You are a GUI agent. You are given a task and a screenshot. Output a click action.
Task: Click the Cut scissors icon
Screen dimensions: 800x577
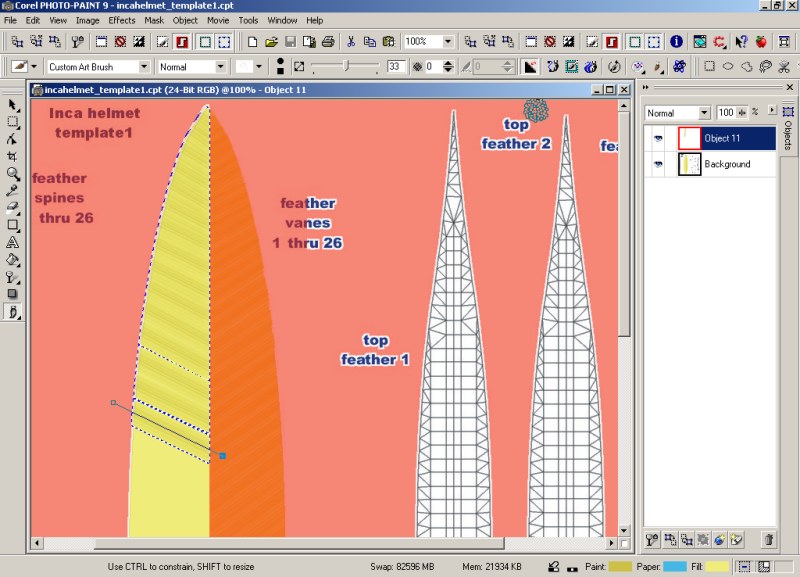[x=351, y=42]
